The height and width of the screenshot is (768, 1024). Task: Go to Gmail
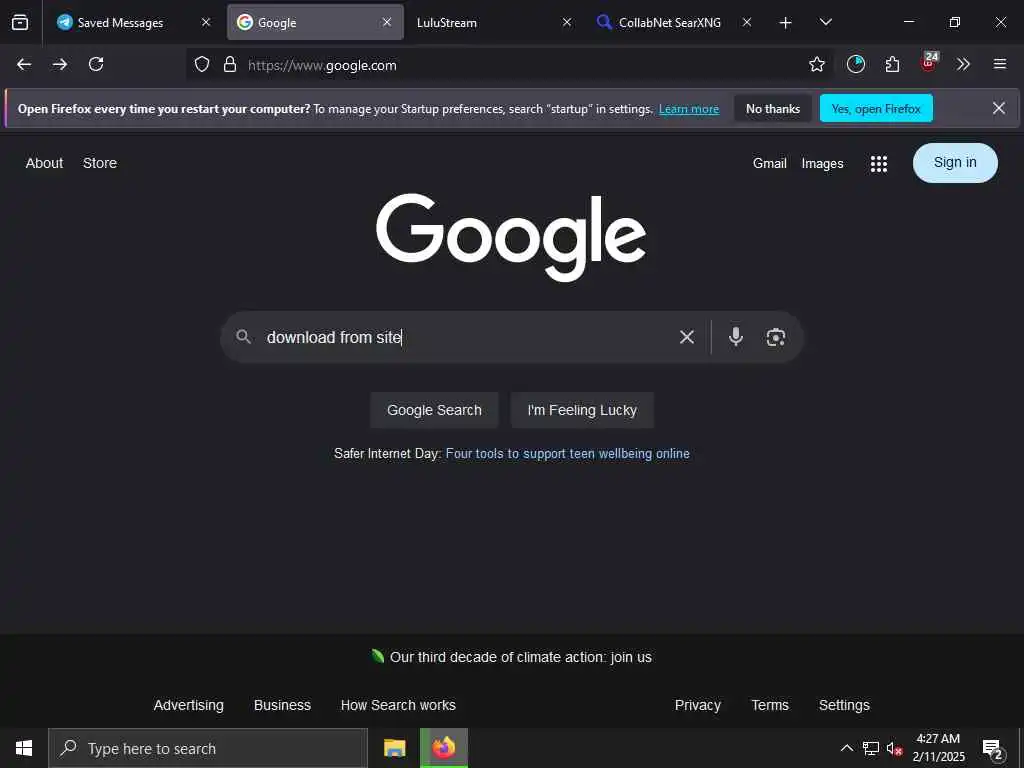769,163
